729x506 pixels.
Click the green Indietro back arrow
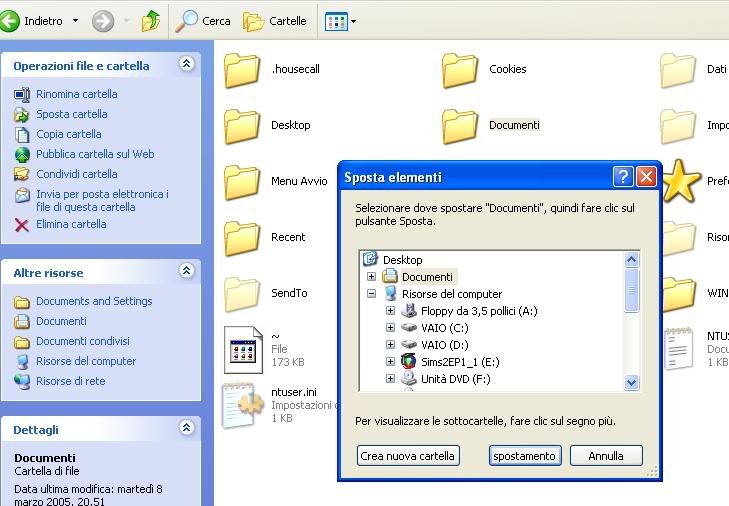12,20
